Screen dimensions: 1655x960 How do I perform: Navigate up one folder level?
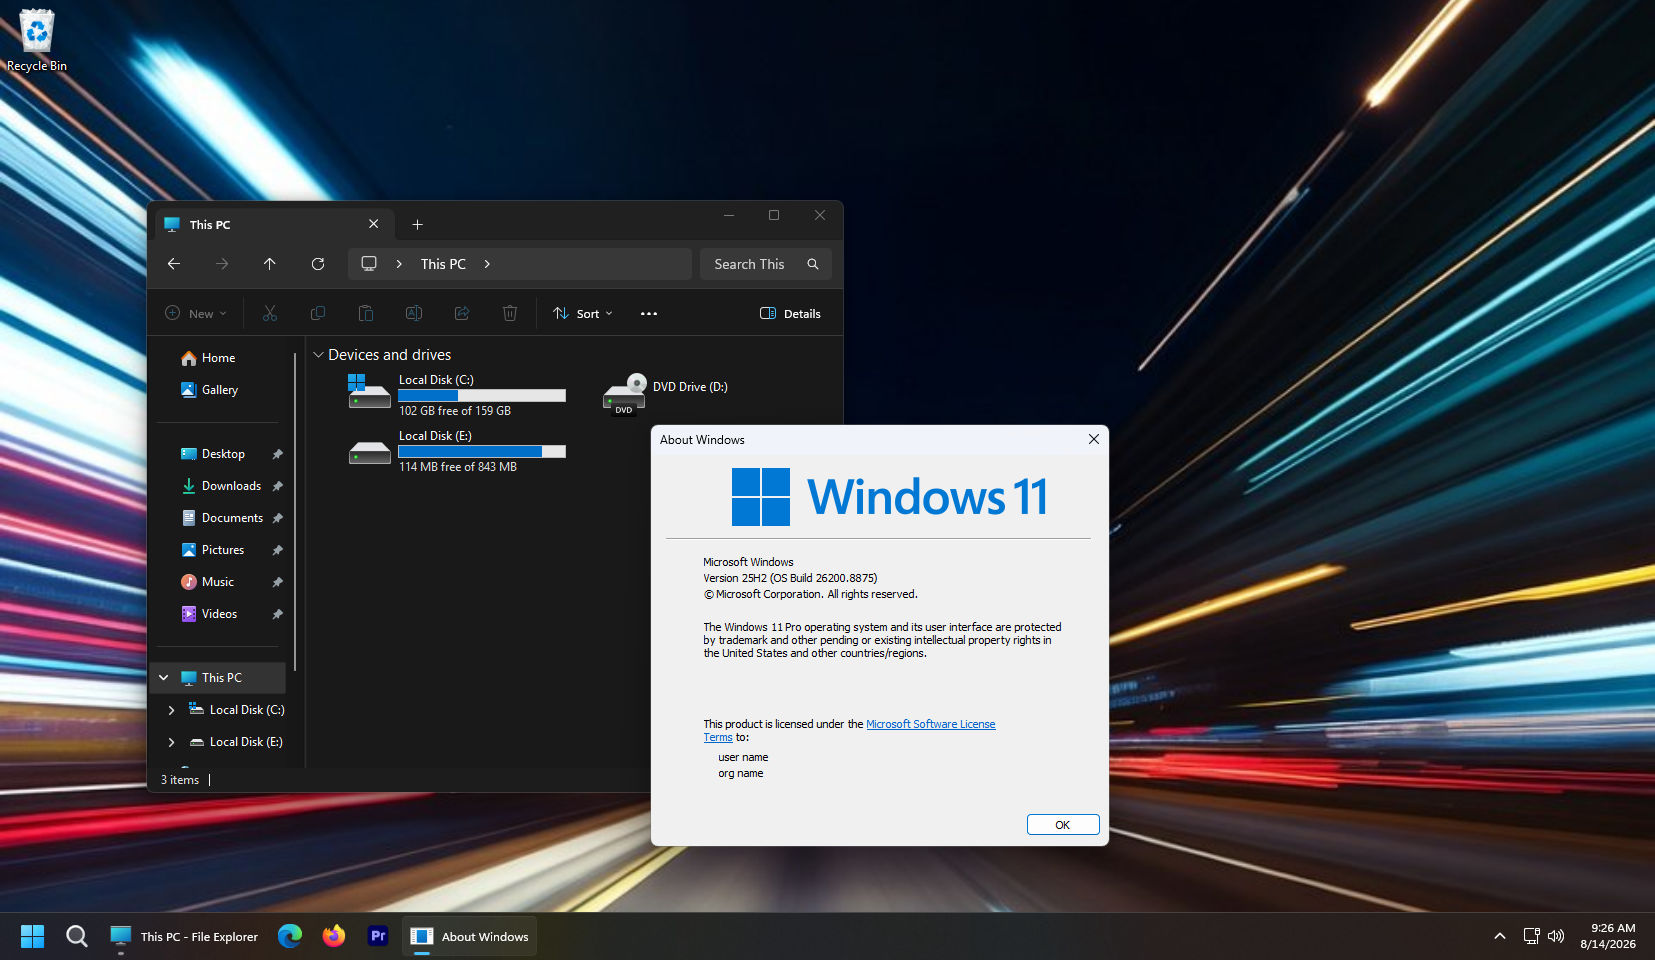(270, 264)
